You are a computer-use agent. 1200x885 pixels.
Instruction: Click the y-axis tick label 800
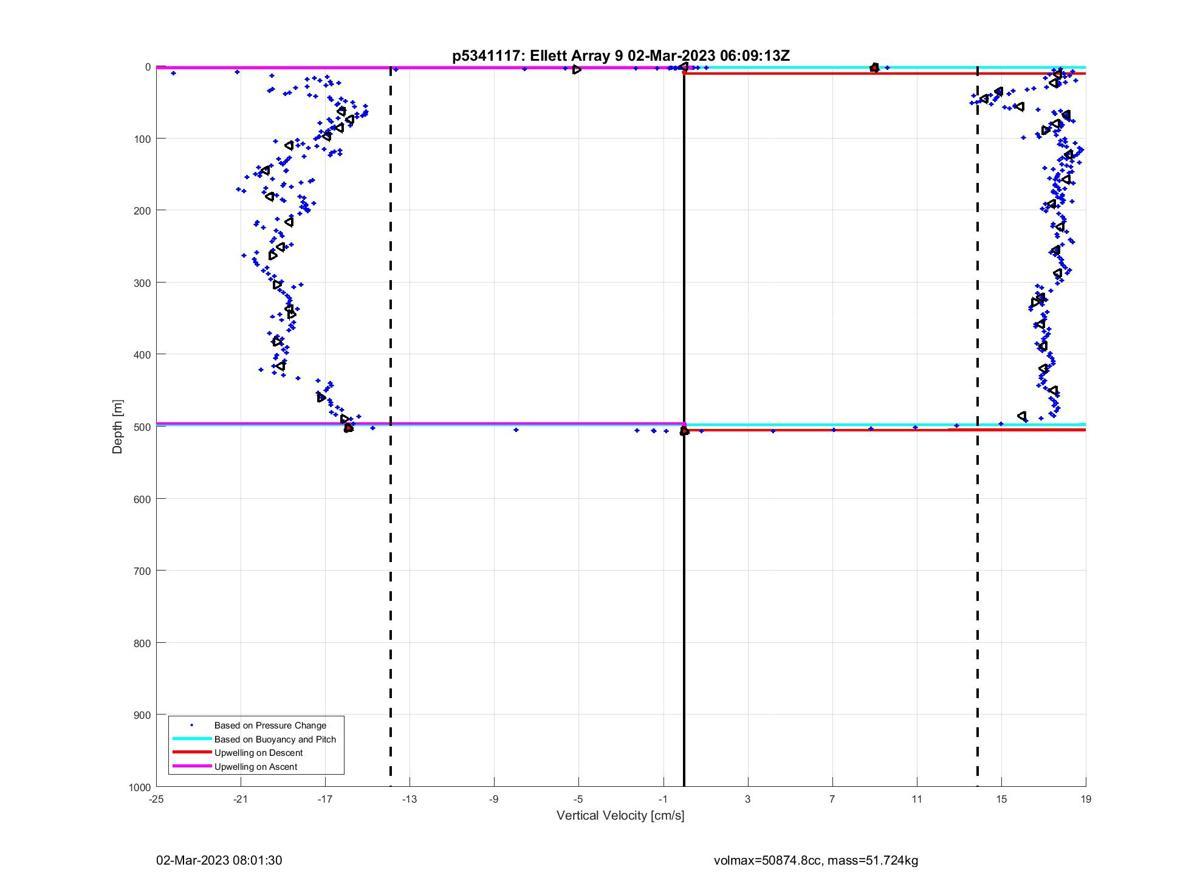pos(142,643)
